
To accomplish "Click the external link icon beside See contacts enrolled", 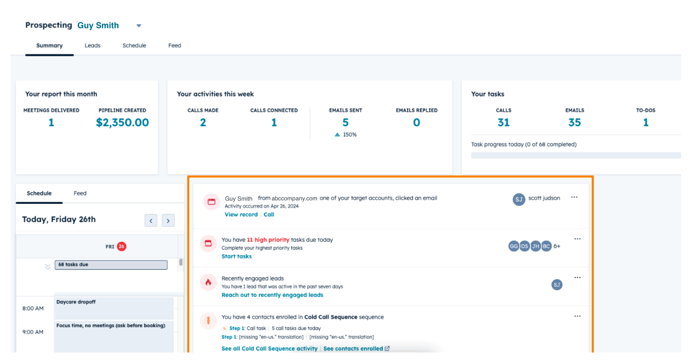I will (387, 349).
